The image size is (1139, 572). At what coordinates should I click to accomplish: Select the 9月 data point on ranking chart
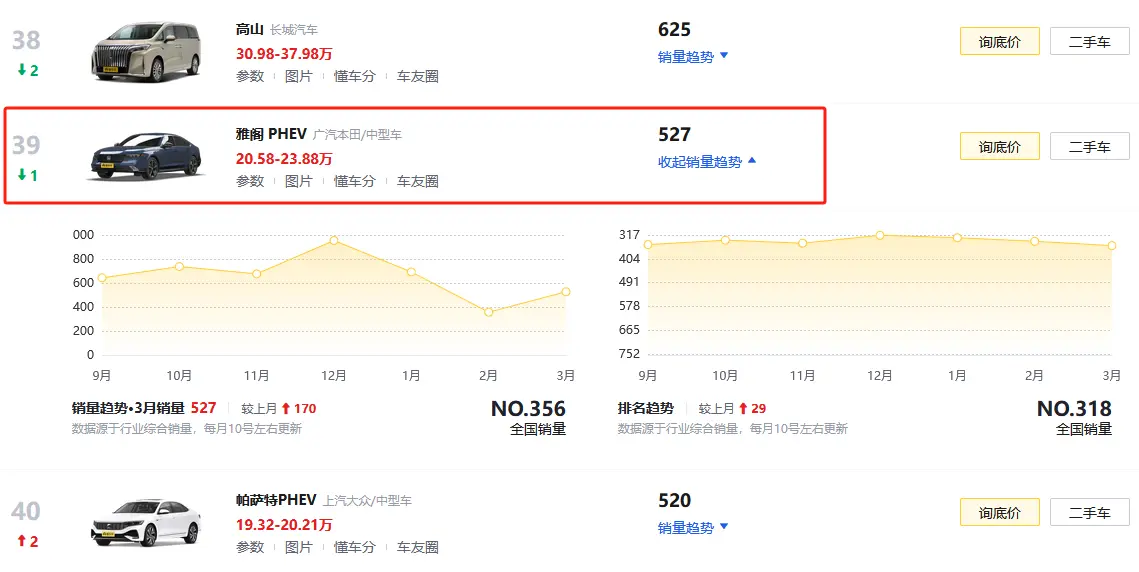point(648,244)
